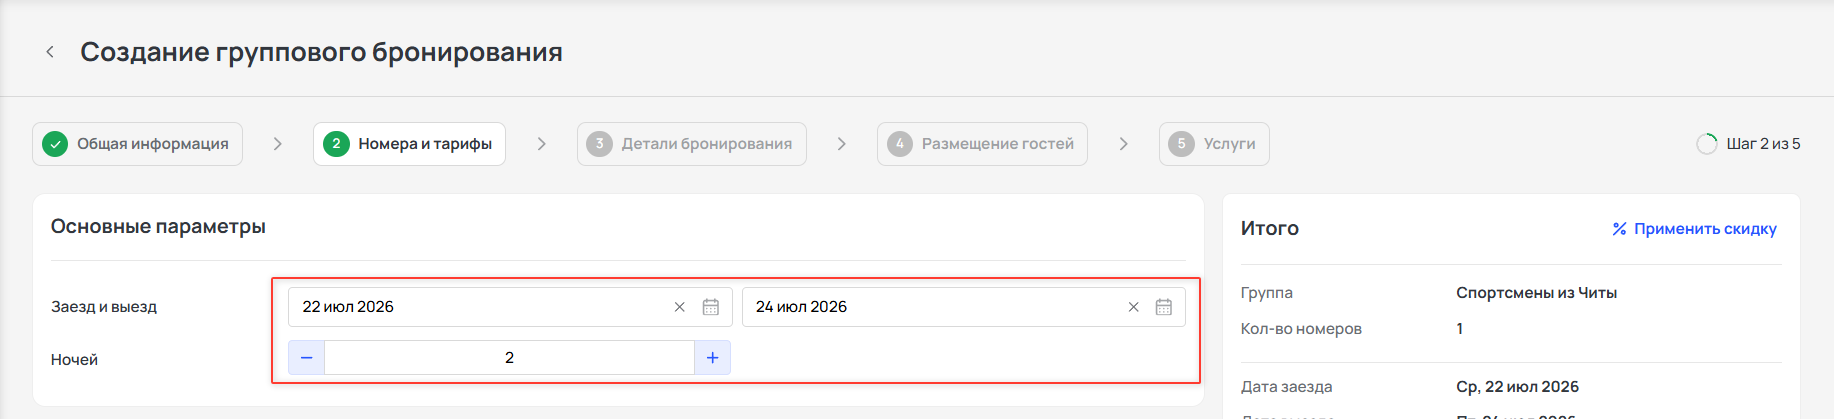
Task: Click the chevron after Общая информация step
Action: [278, 144]
